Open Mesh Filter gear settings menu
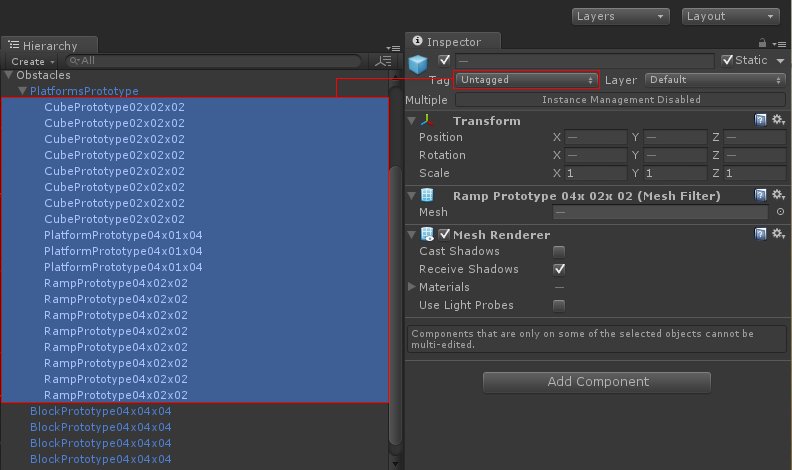This screenshot has width=792, height=470. click(777, 196)
